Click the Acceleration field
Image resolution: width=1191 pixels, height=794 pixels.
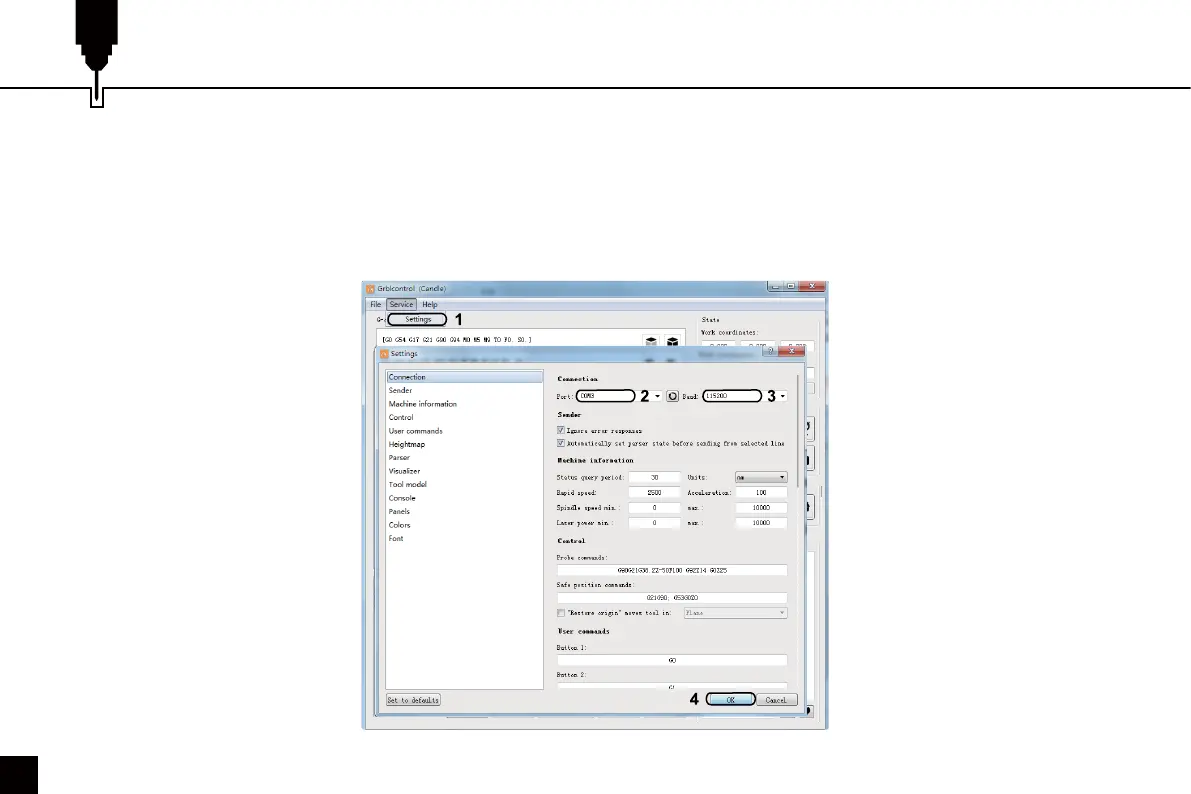761,492
